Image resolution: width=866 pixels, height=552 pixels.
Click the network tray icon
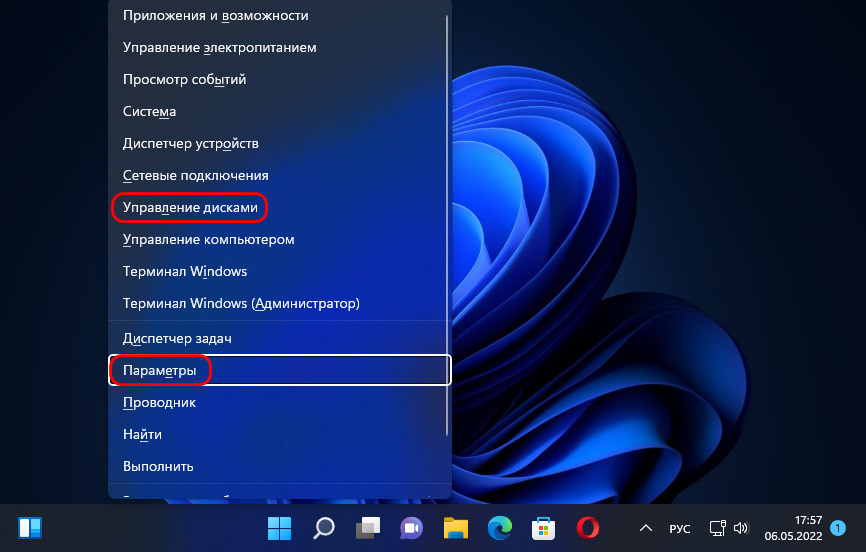(717, 527)
